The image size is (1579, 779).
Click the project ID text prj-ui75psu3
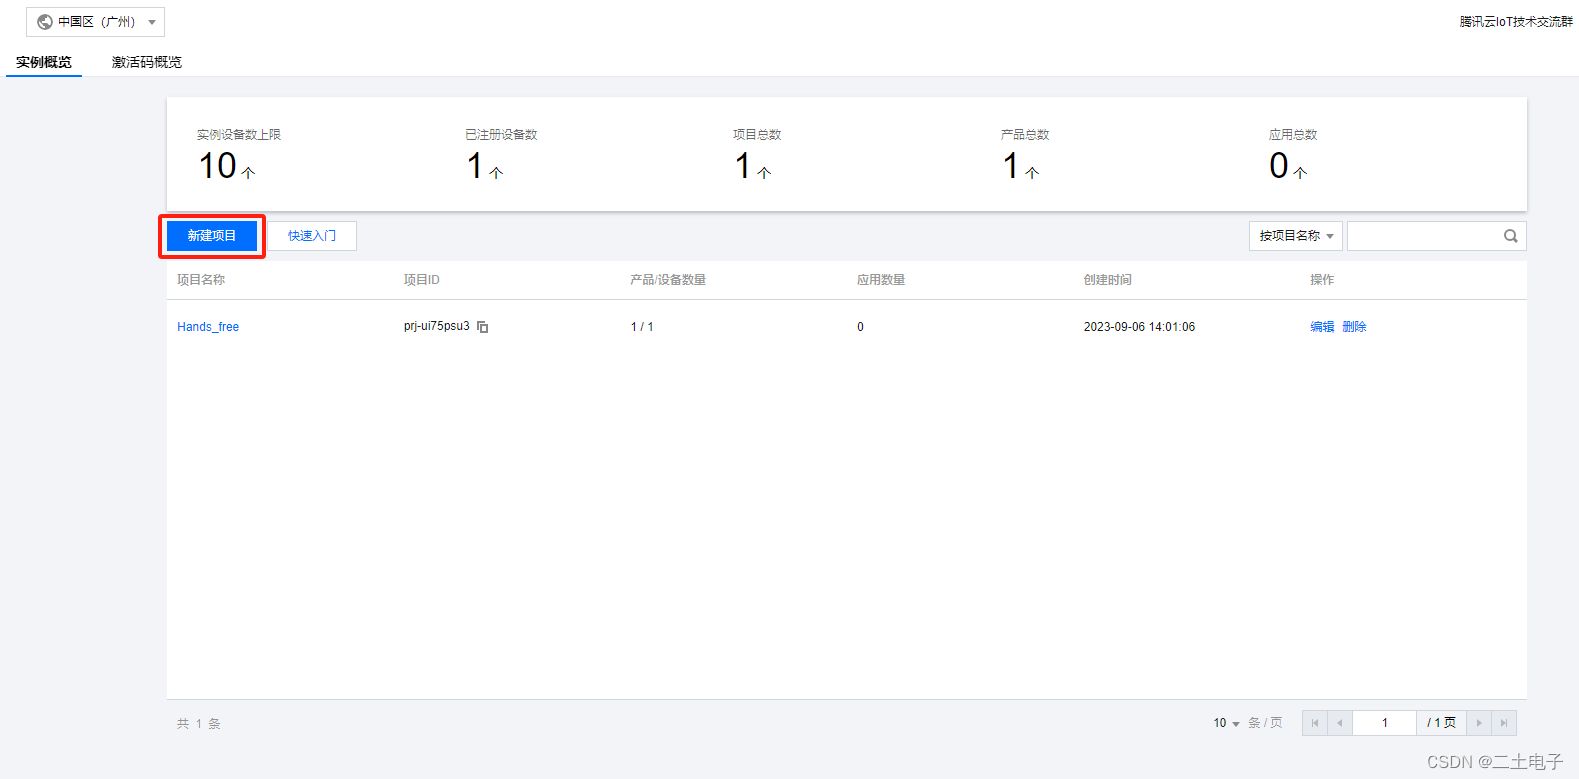(437, 326)
